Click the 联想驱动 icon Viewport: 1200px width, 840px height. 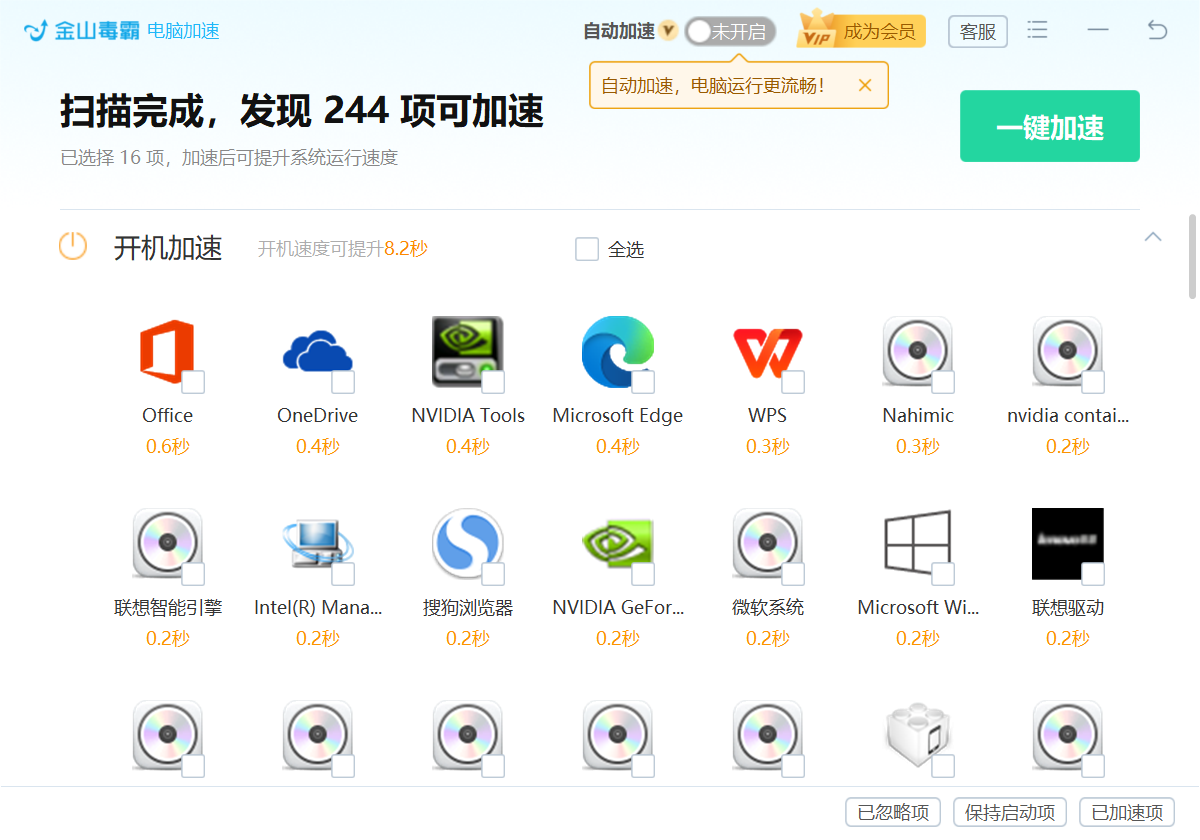click(x=1067, y=543)
